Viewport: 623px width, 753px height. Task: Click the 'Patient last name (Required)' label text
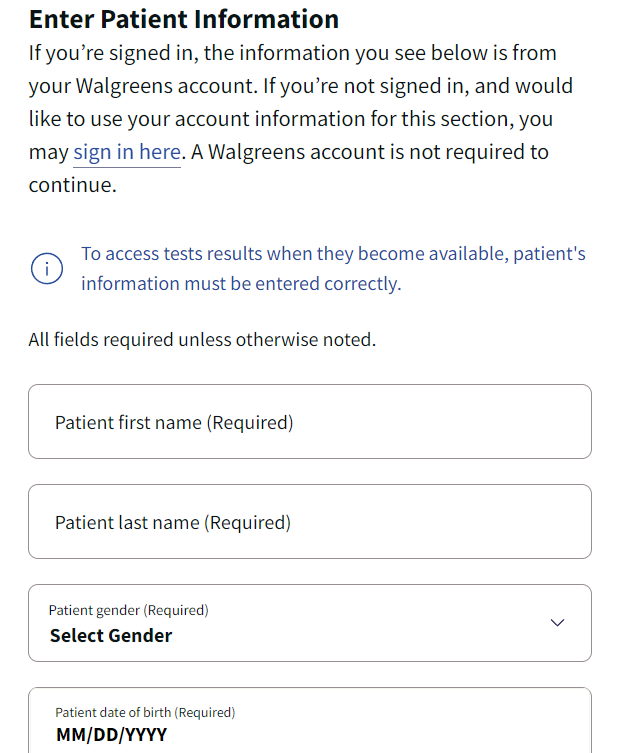coord(173,523)
